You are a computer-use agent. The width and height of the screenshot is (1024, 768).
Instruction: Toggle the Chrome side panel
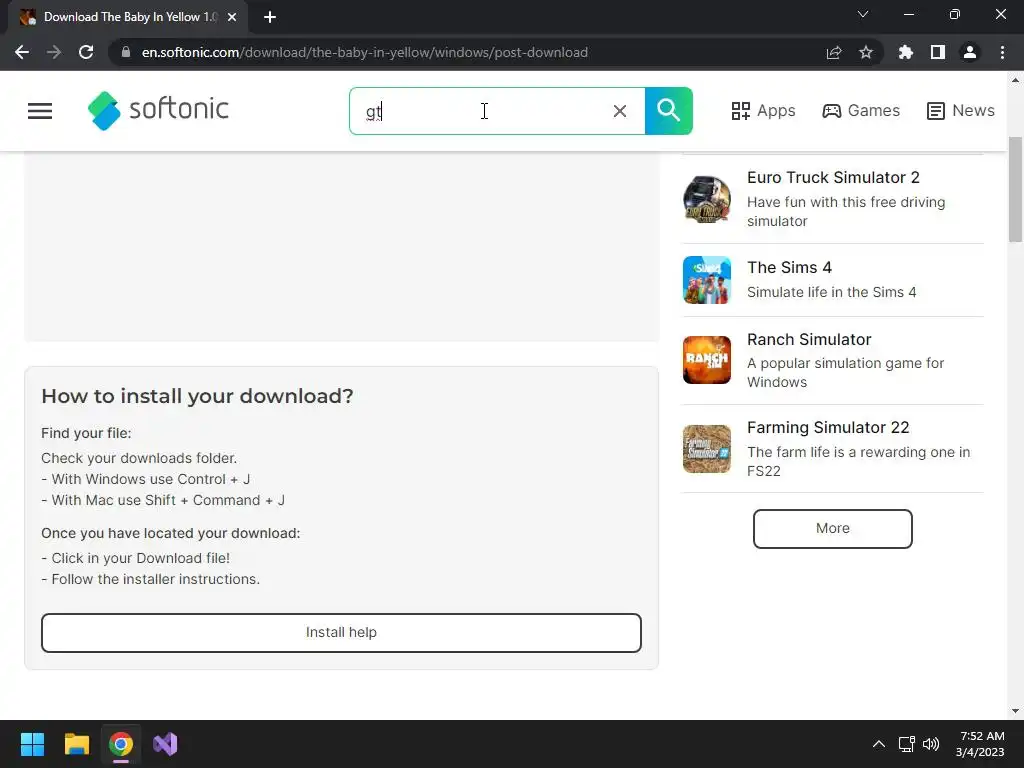tap(938, 52)
